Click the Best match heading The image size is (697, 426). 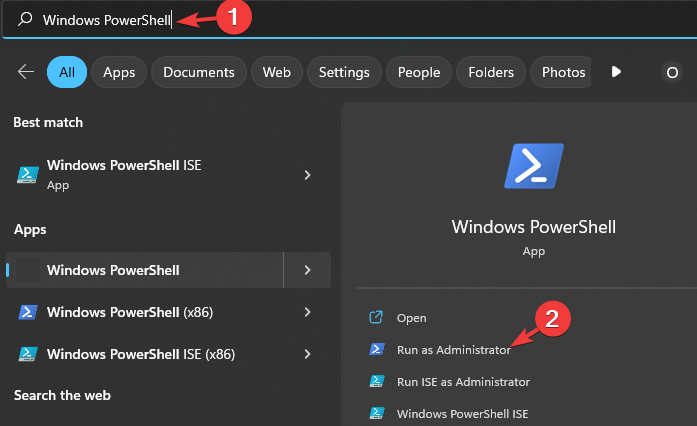tap(48, 122)
